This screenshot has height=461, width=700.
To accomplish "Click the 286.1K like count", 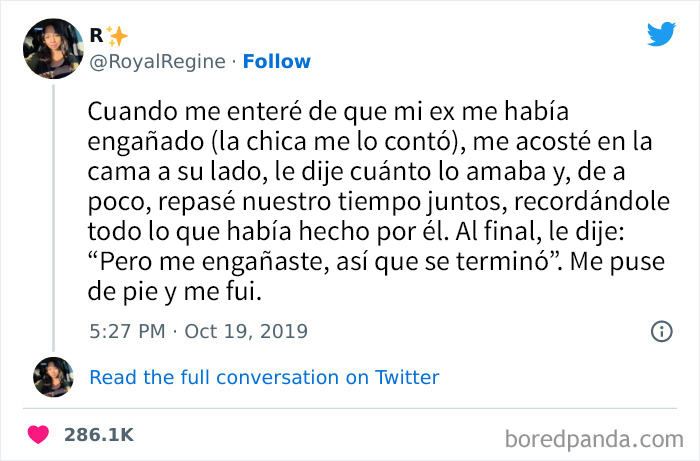I will coord(99,435).
